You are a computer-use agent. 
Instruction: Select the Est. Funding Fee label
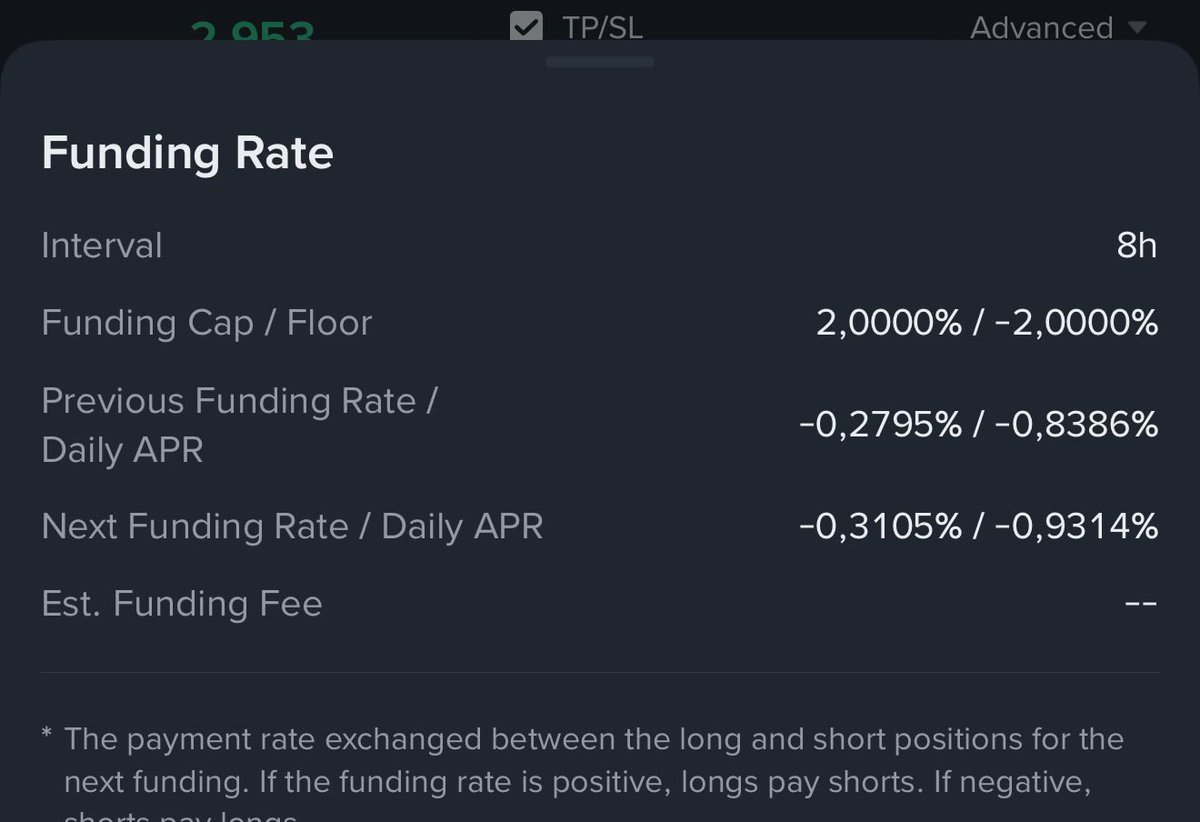(x=182, y=604)
